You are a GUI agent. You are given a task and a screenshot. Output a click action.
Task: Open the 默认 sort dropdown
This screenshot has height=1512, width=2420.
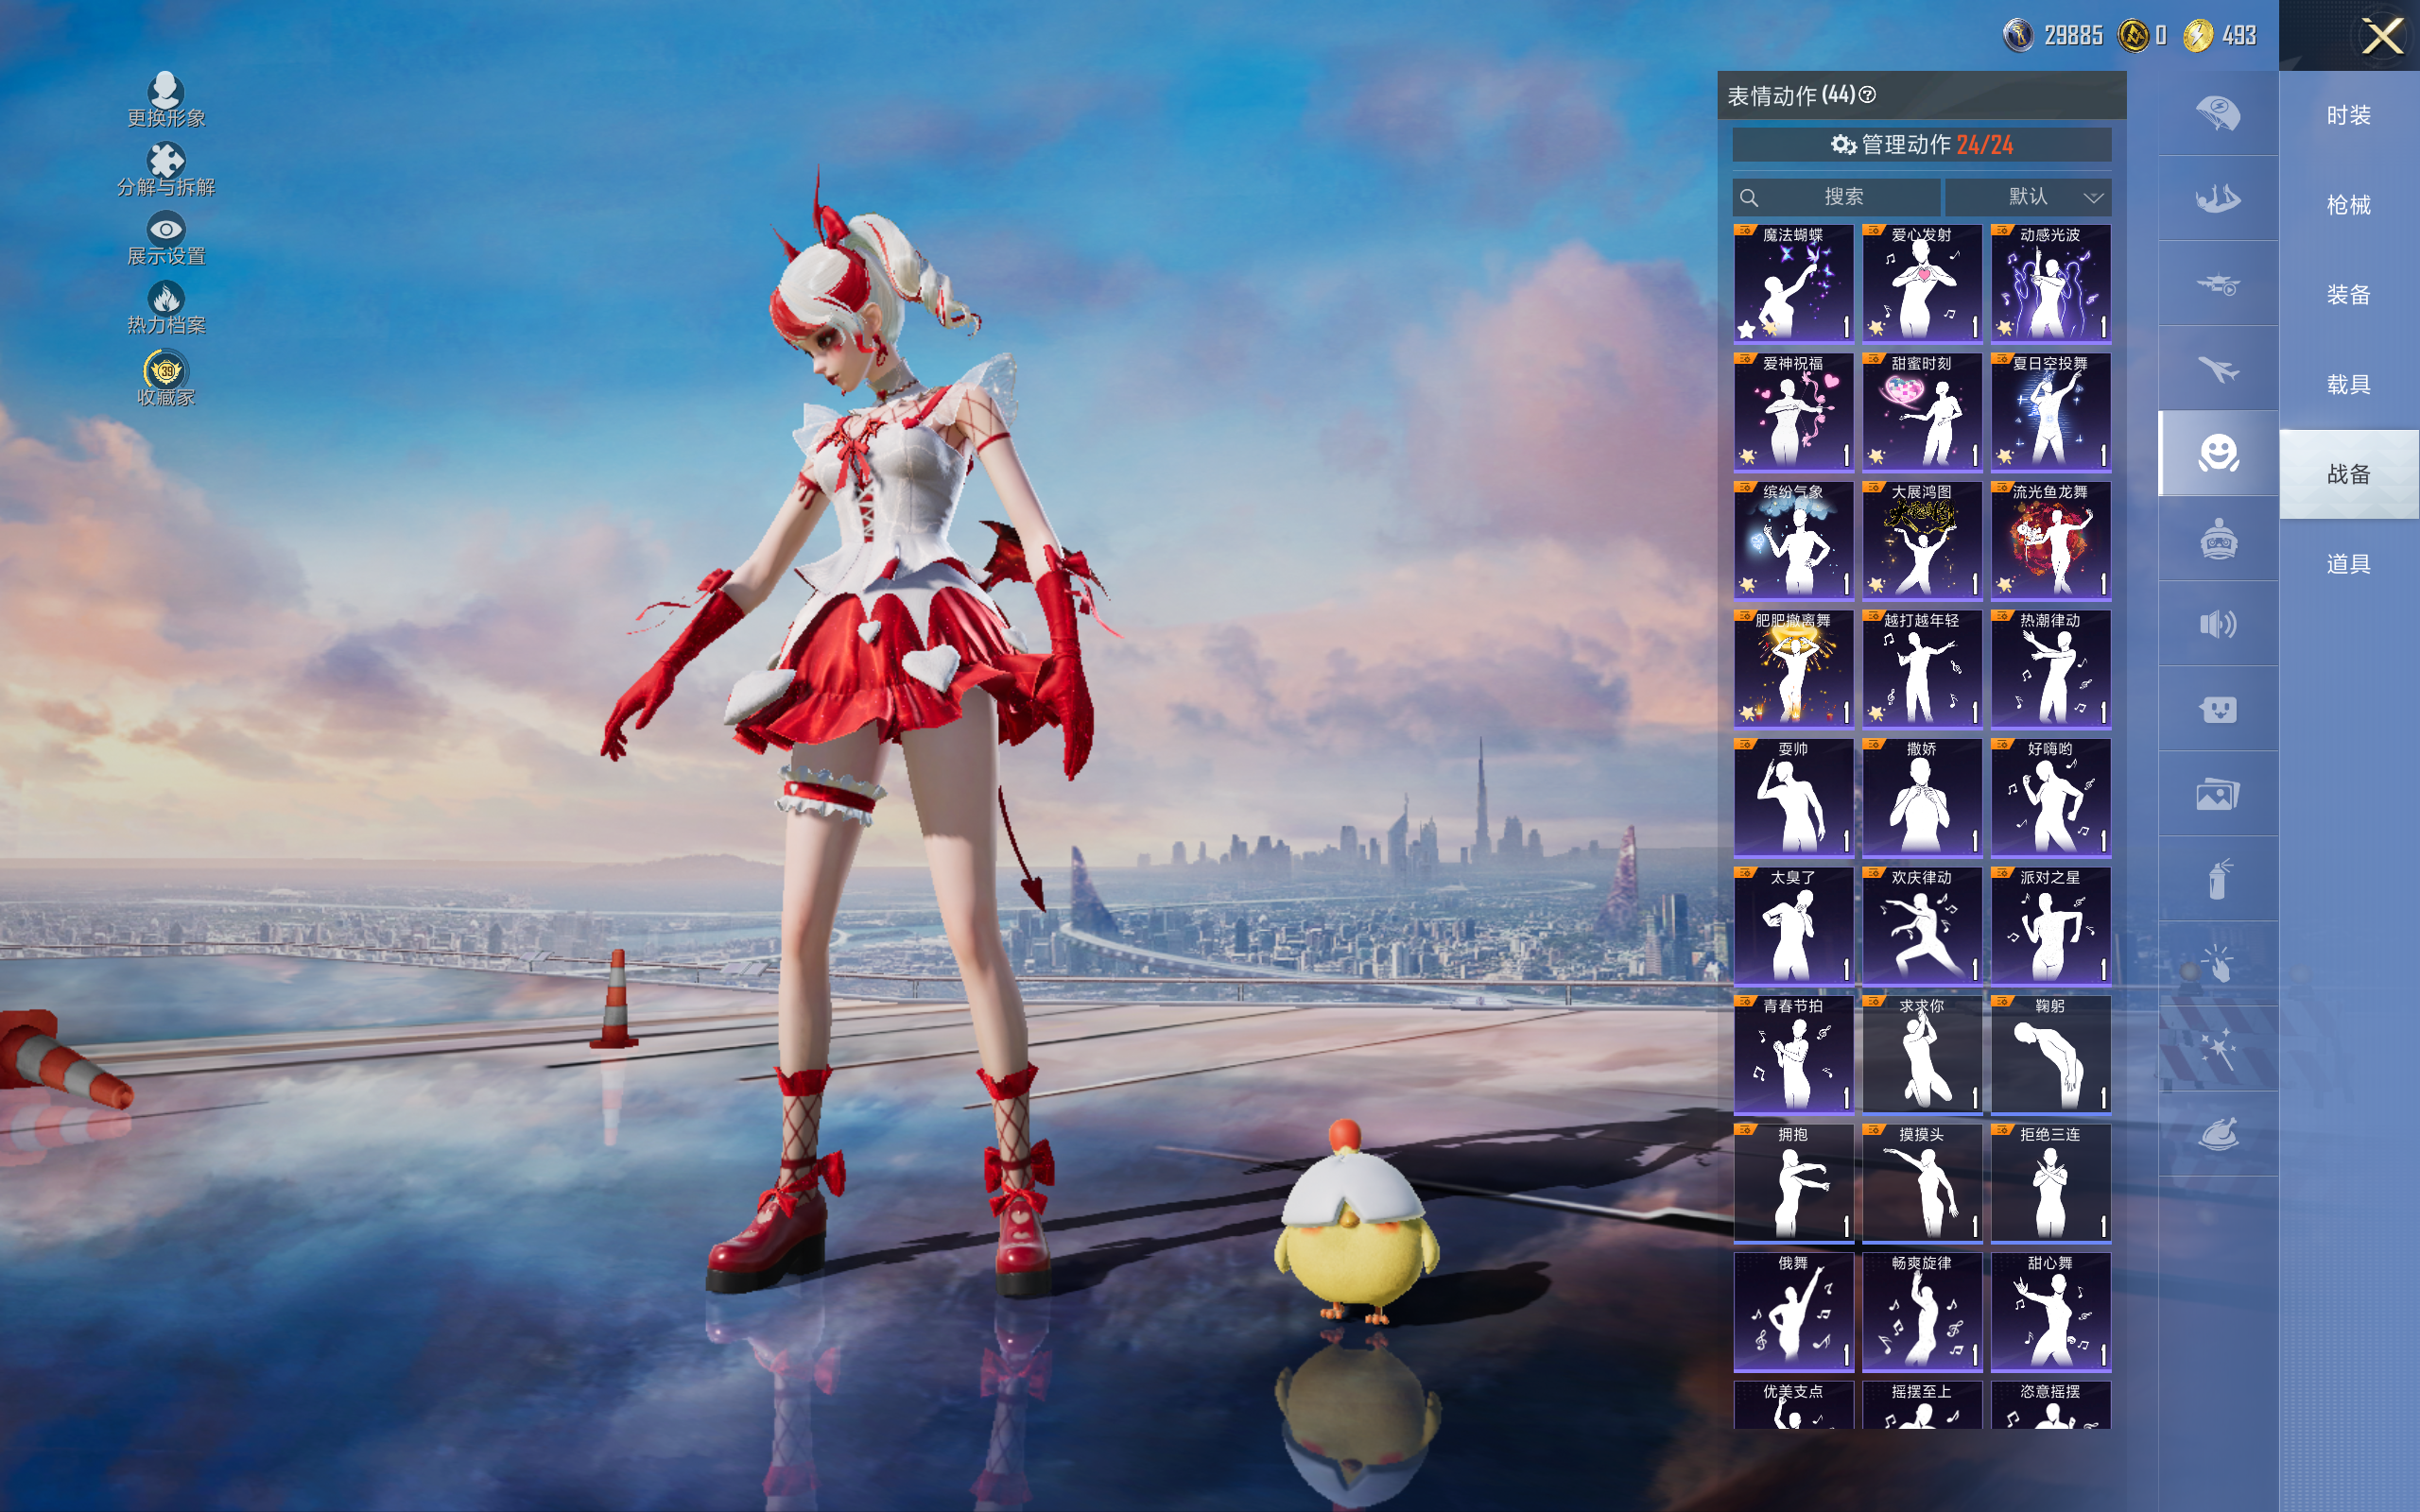coord(2029,197)
